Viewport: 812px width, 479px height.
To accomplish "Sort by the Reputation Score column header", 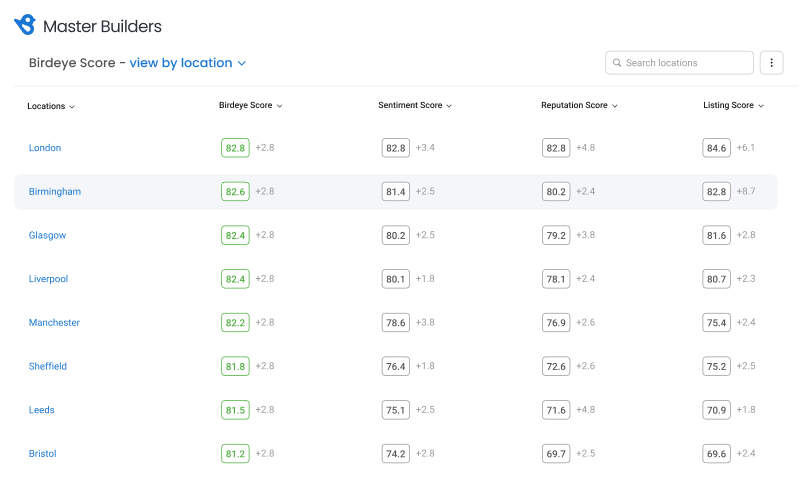I will point(579,105).
